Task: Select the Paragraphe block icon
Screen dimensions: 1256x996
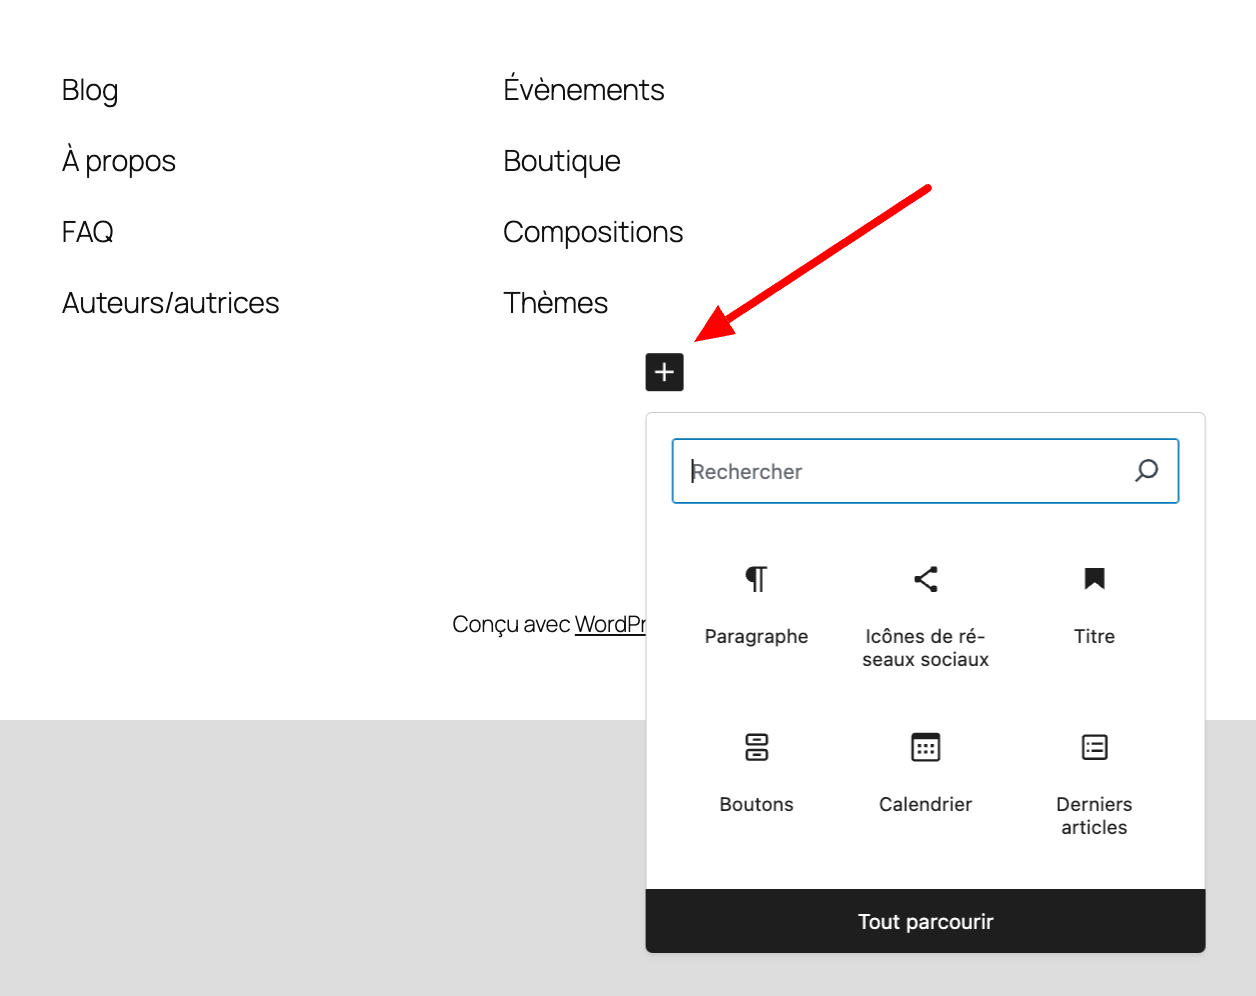Action: [756, 600]
